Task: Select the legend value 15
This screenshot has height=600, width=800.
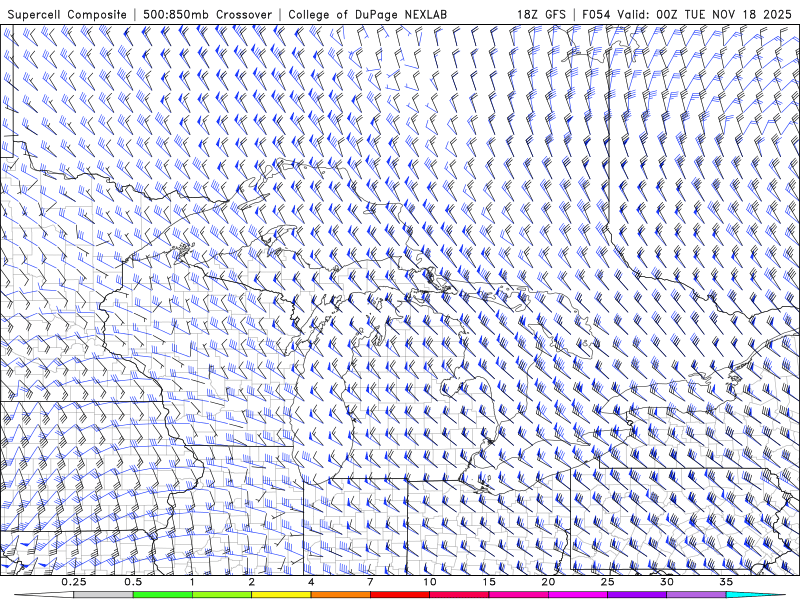Action: [x=489, y=582]
